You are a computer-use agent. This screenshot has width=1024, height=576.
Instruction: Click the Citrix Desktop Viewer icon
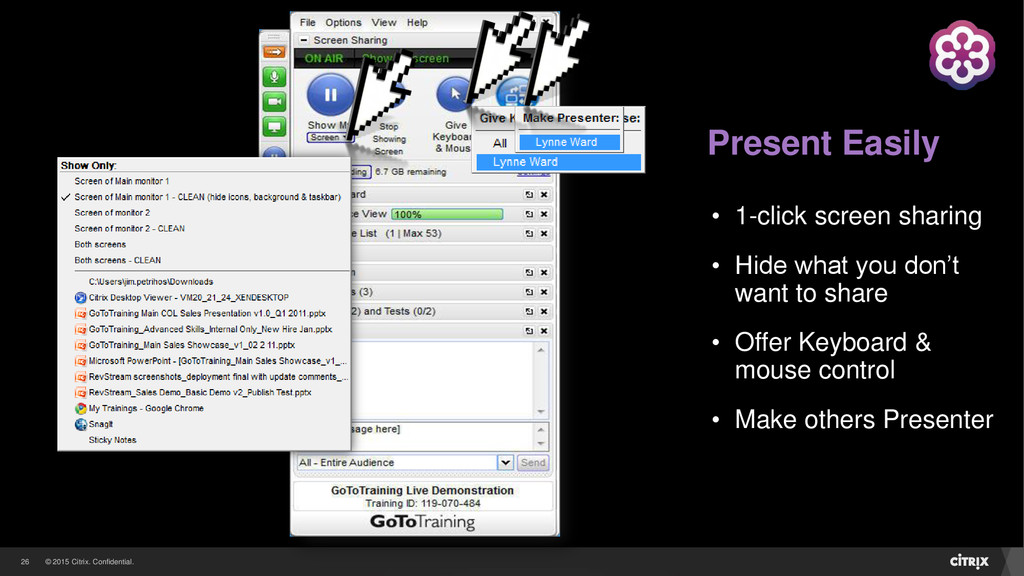pyautogui.click(x=80, y=297)
